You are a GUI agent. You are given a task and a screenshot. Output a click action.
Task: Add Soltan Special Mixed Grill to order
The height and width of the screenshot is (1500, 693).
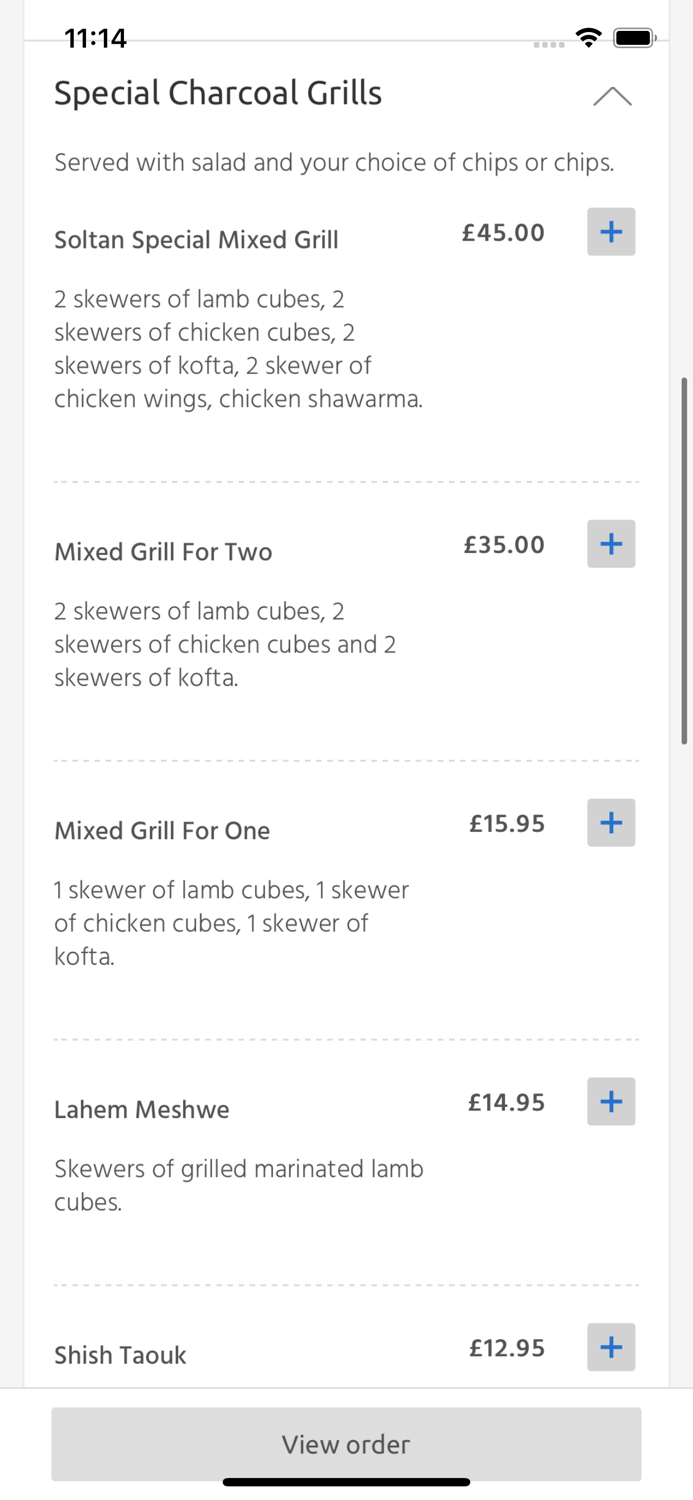(611, 232)
